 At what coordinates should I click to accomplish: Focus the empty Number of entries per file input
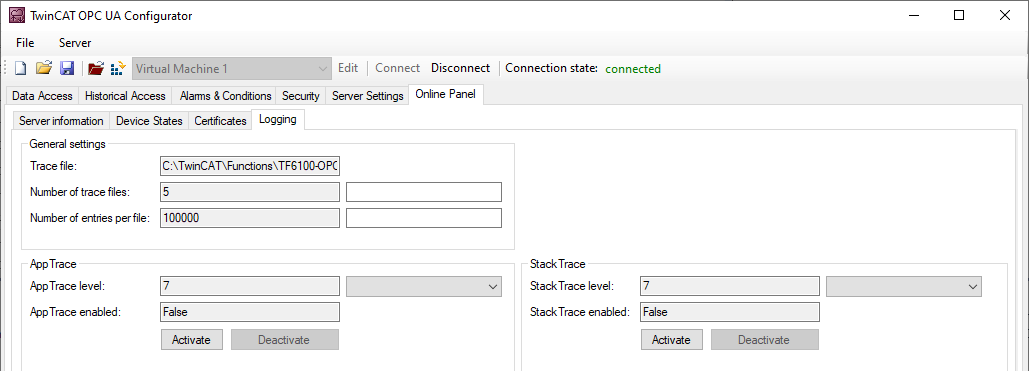click(424, 218)
